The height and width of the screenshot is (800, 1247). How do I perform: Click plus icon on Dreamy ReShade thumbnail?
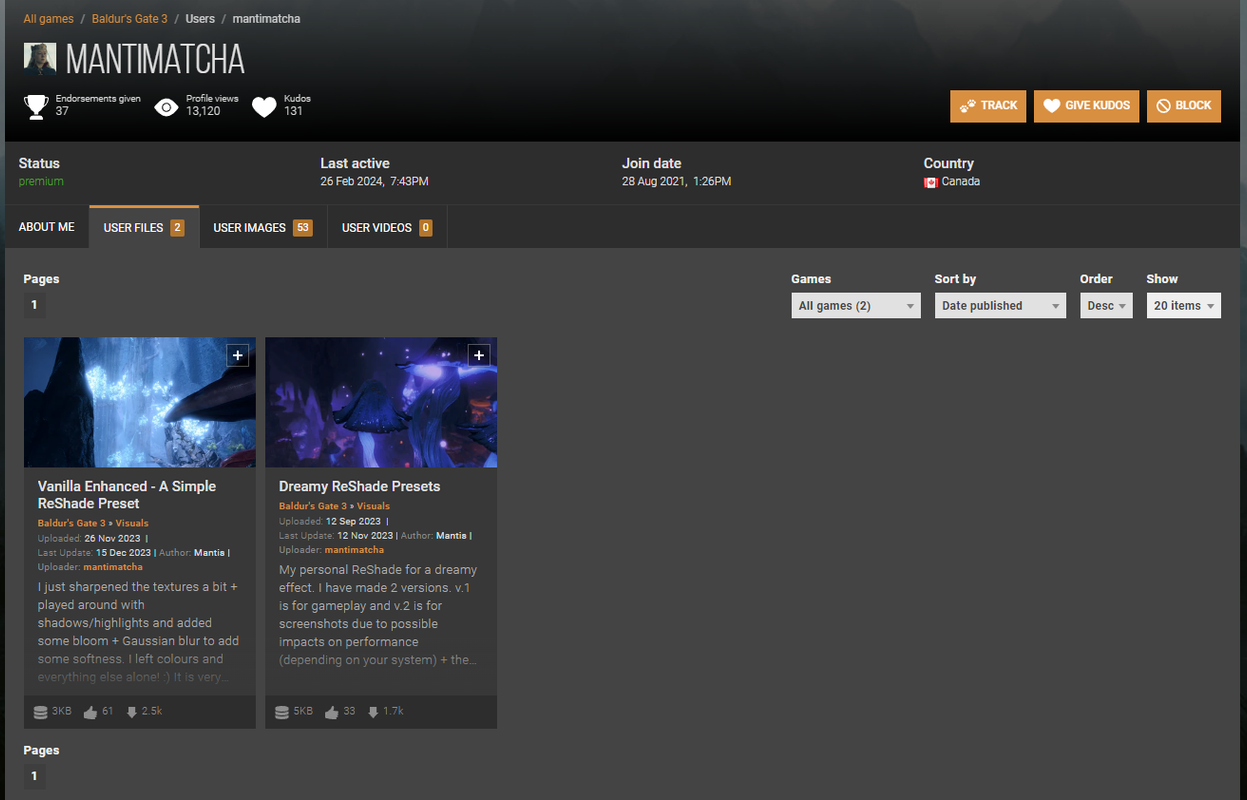[x=479, y=355]
